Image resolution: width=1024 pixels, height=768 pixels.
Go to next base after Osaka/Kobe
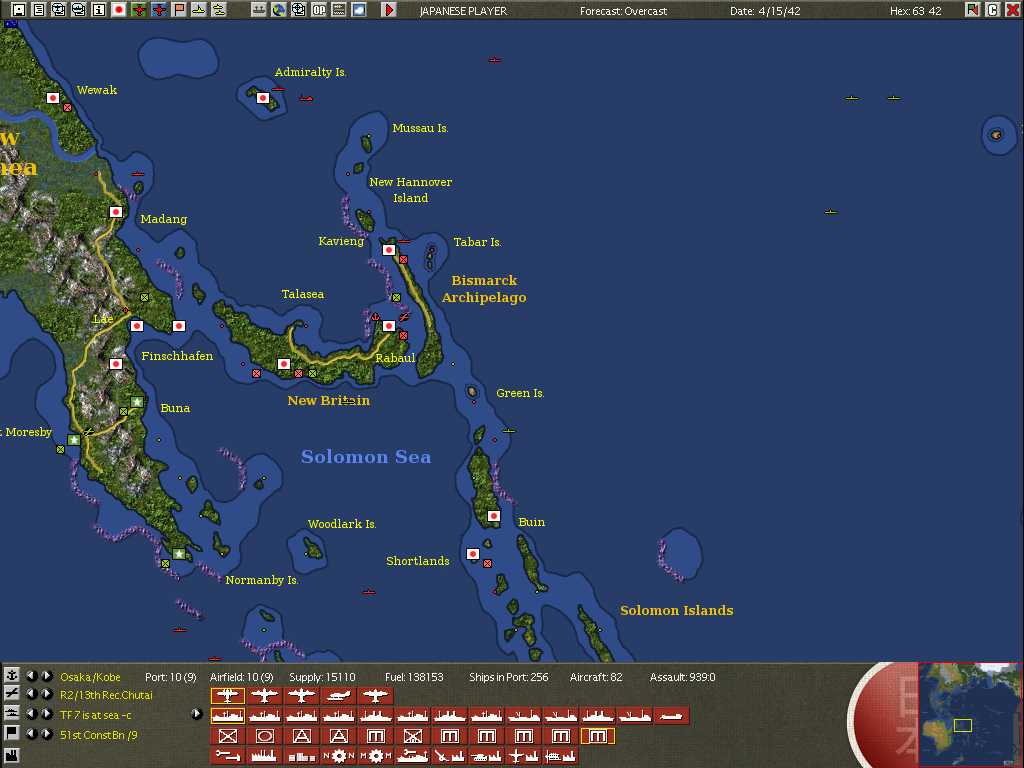[46, 676]
